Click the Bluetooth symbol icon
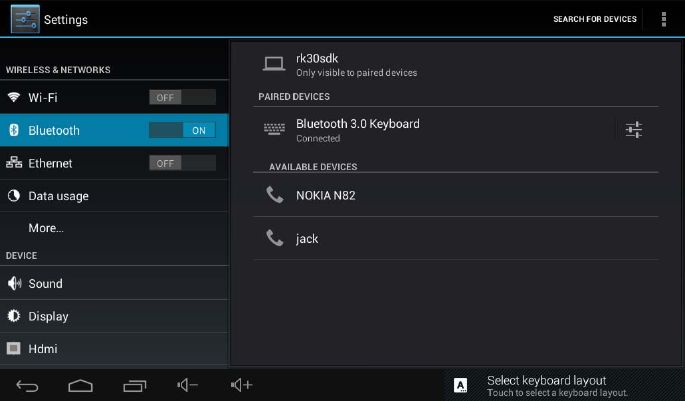 tap(14, 130)
